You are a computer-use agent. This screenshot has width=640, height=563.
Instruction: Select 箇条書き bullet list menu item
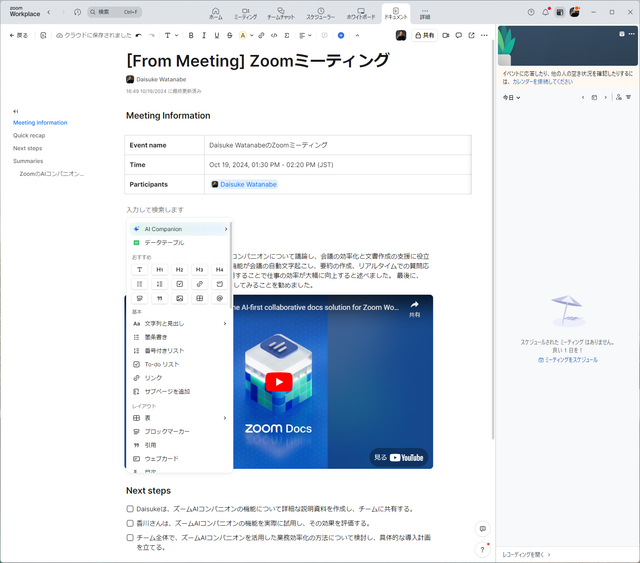(179, 337)
